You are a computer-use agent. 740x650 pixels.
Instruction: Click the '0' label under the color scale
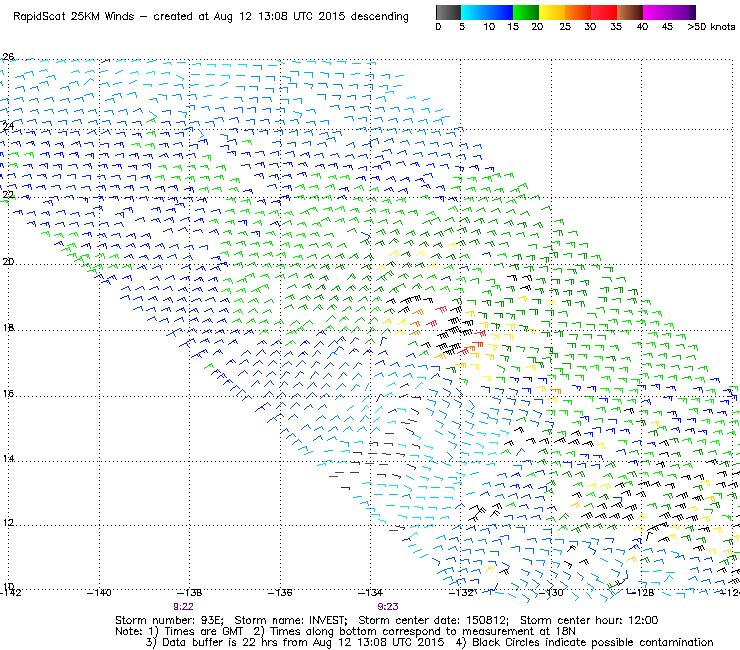[x=438, y=27]
